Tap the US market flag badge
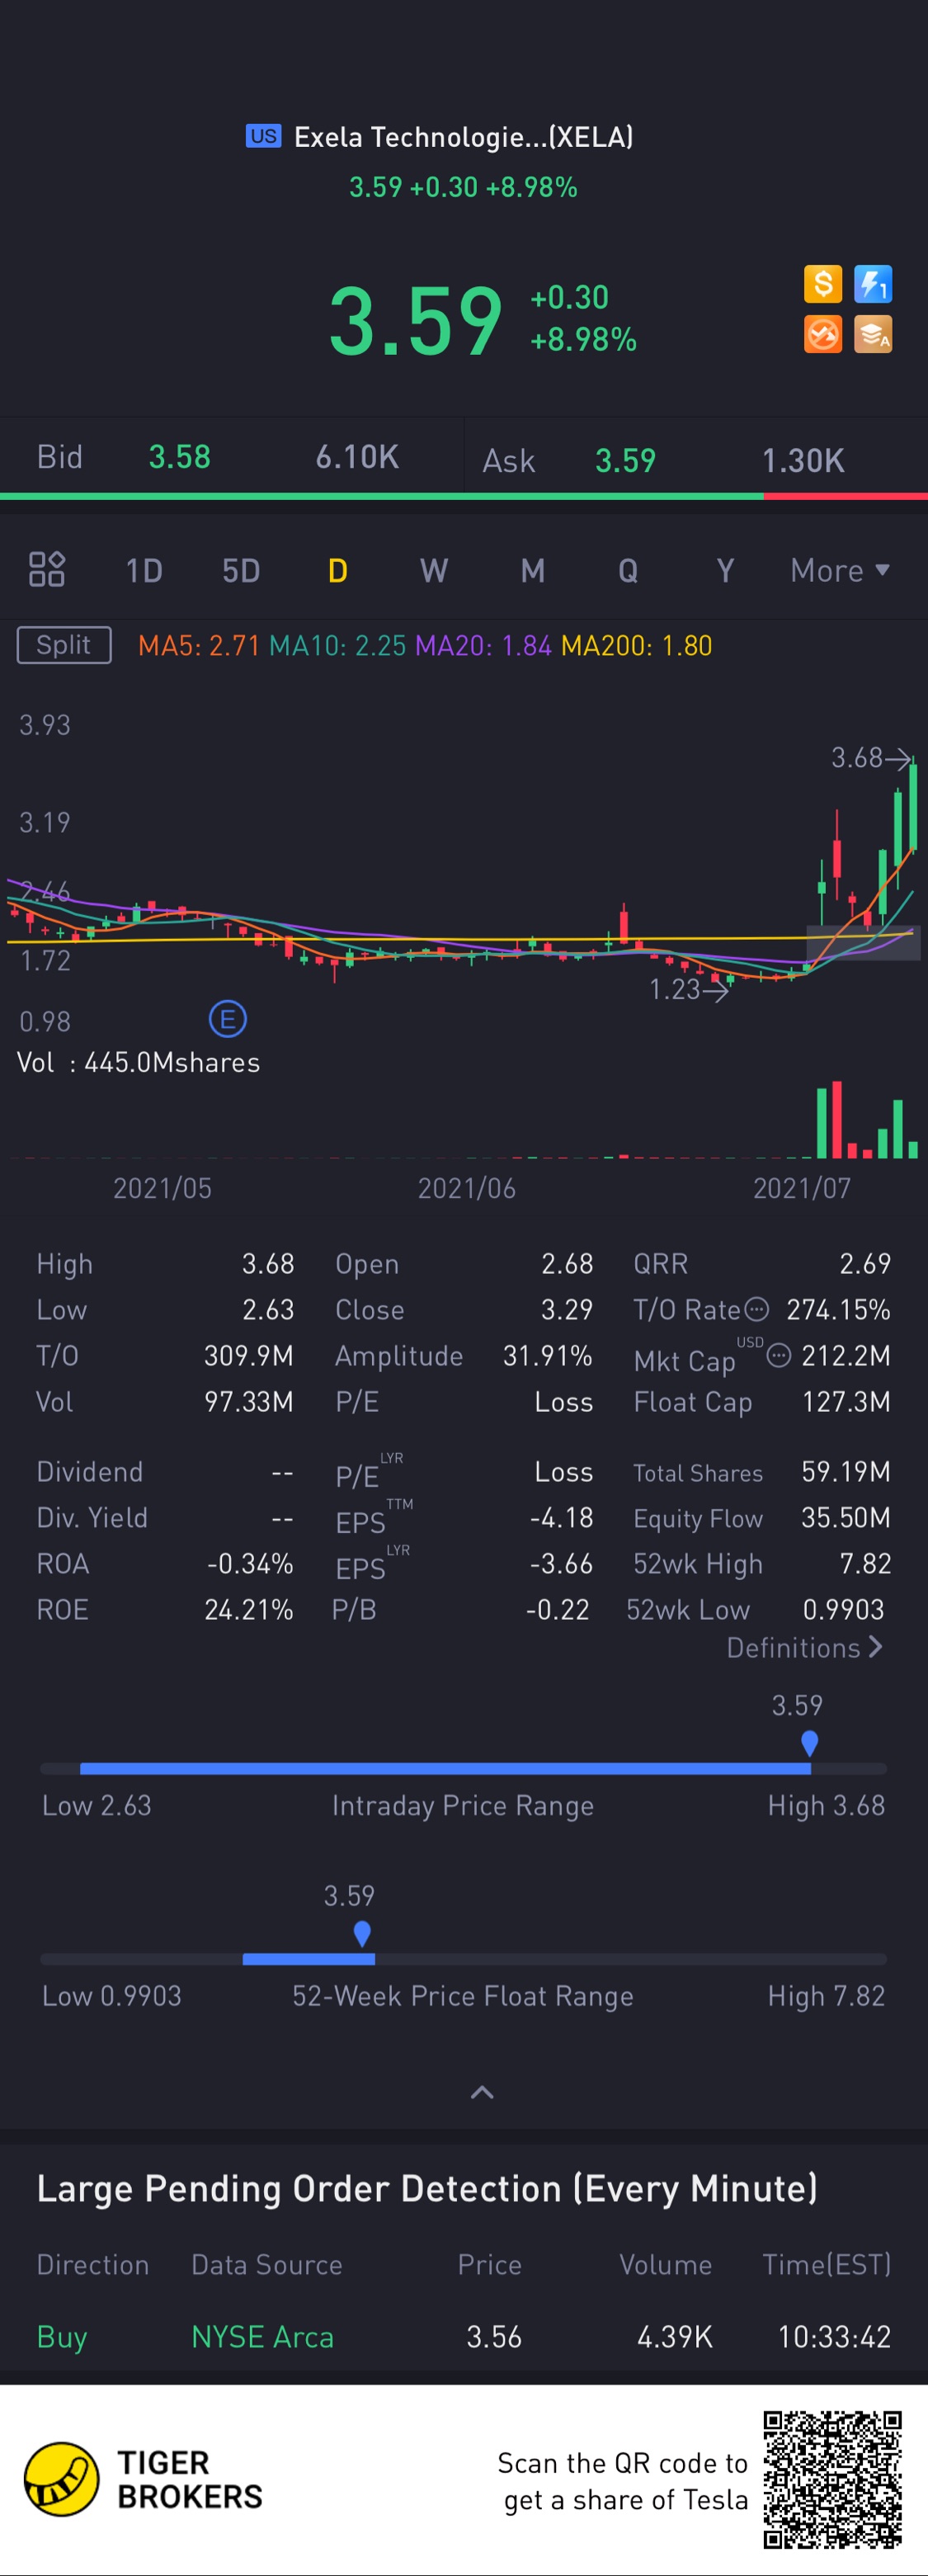 tap(263, 136)
